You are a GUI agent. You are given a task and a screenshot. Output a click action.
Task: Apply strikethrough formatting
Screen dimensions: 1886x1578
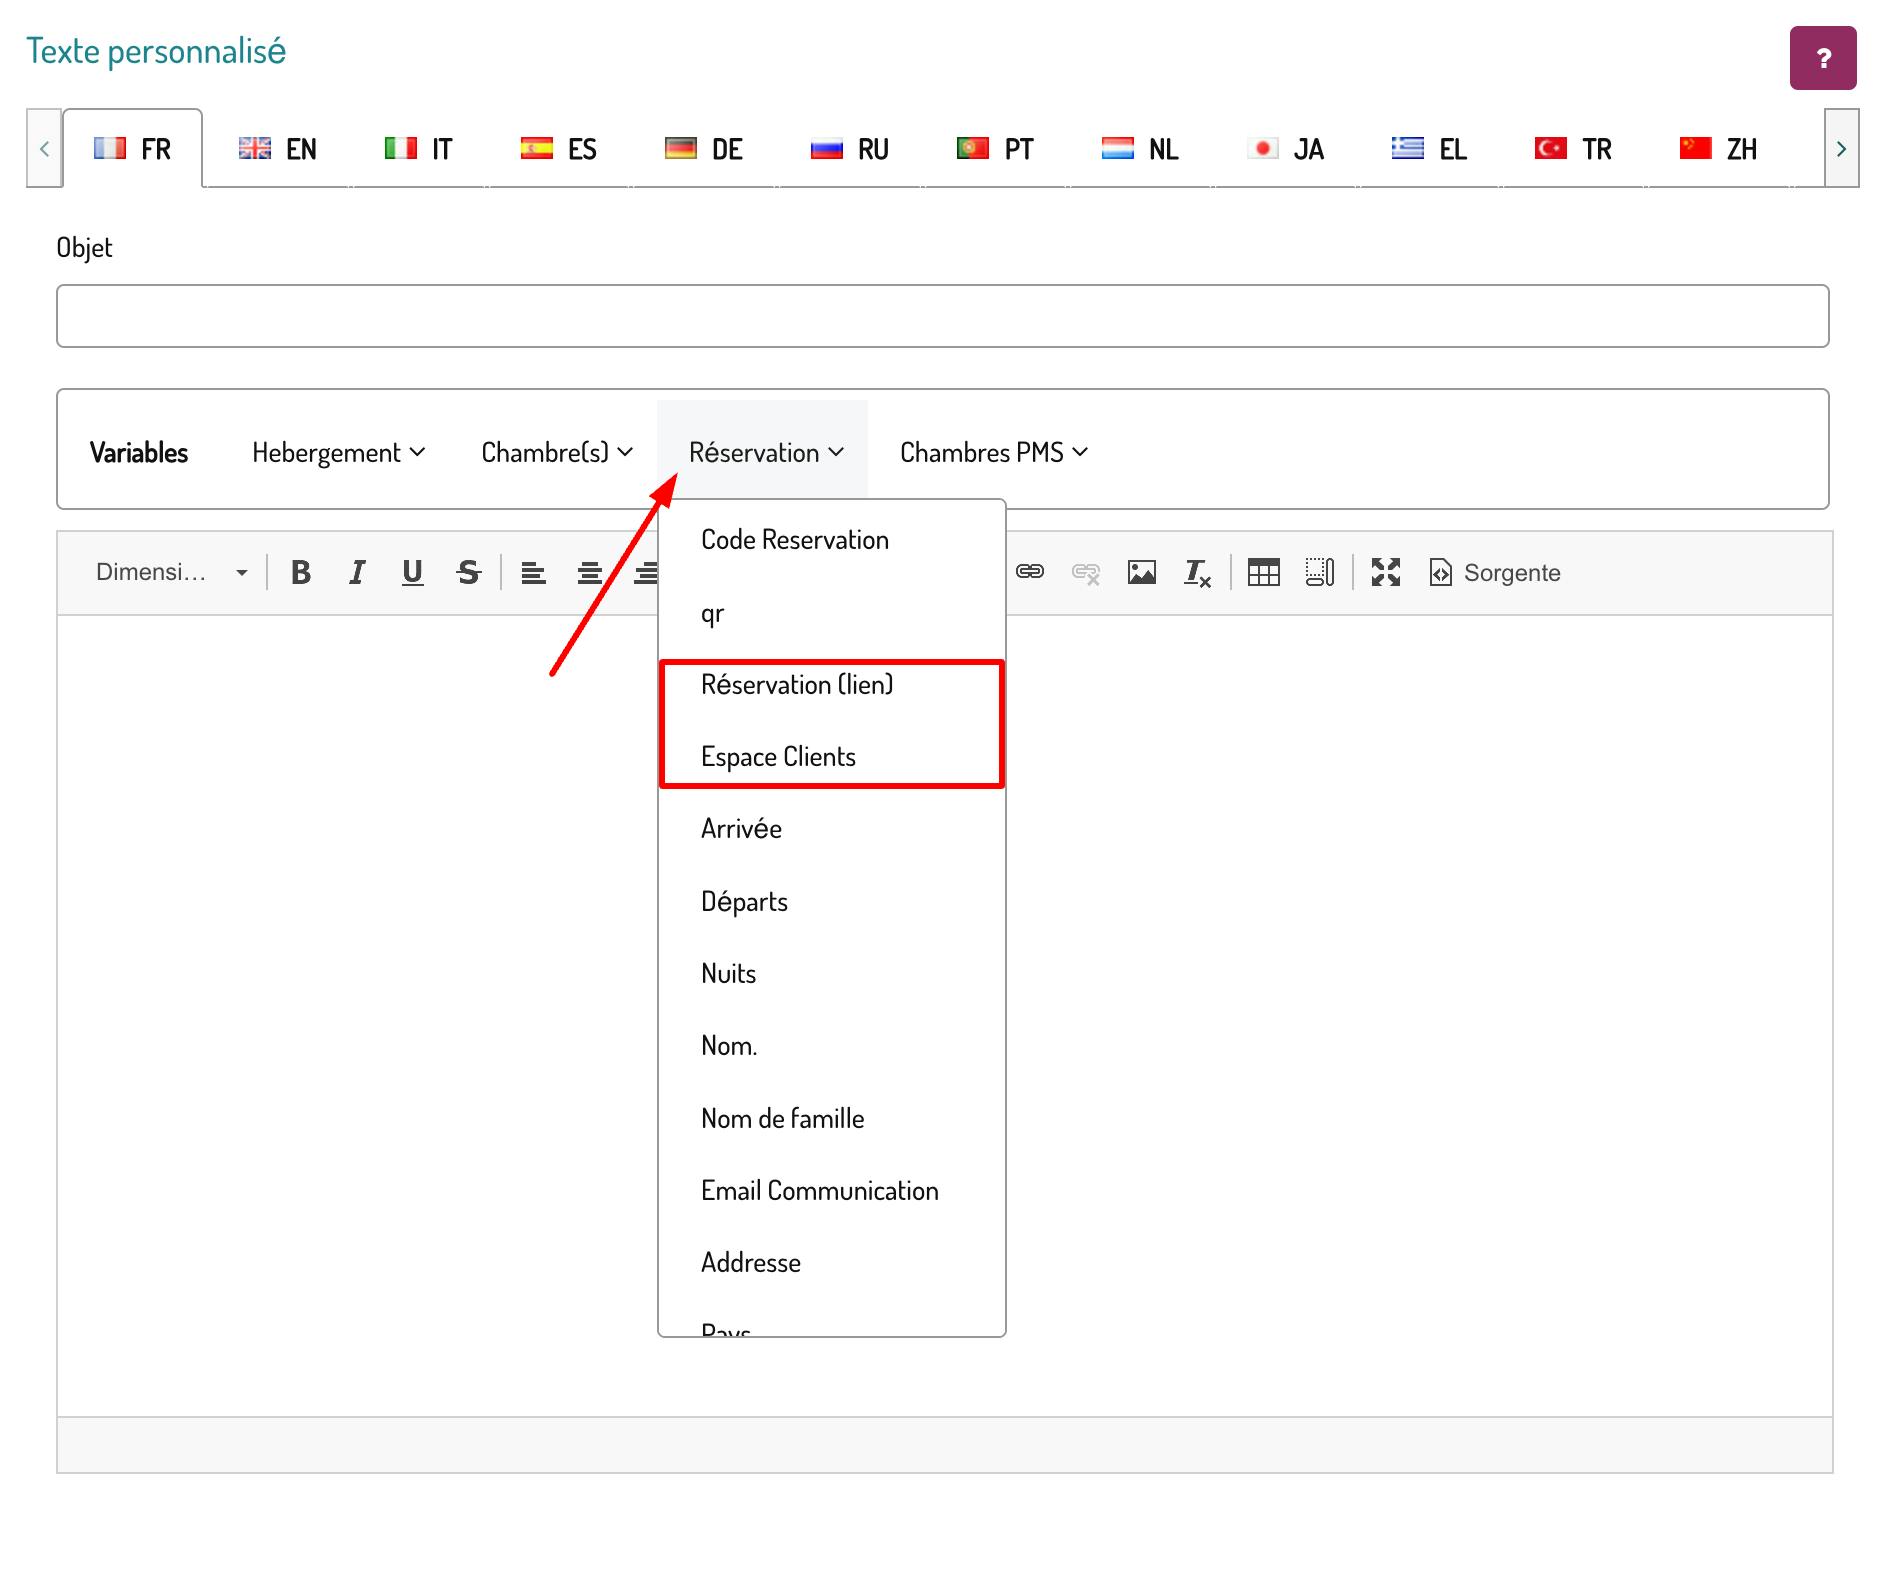(468, 573)
